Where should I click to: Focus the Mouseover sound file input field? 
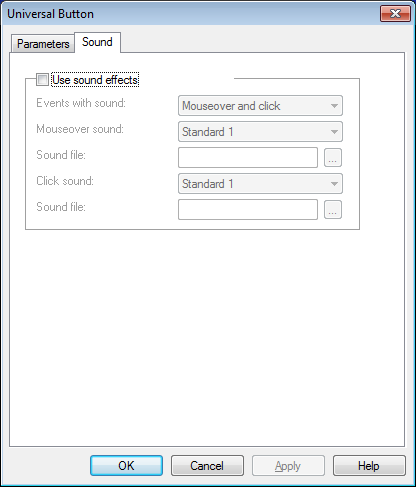248,158
